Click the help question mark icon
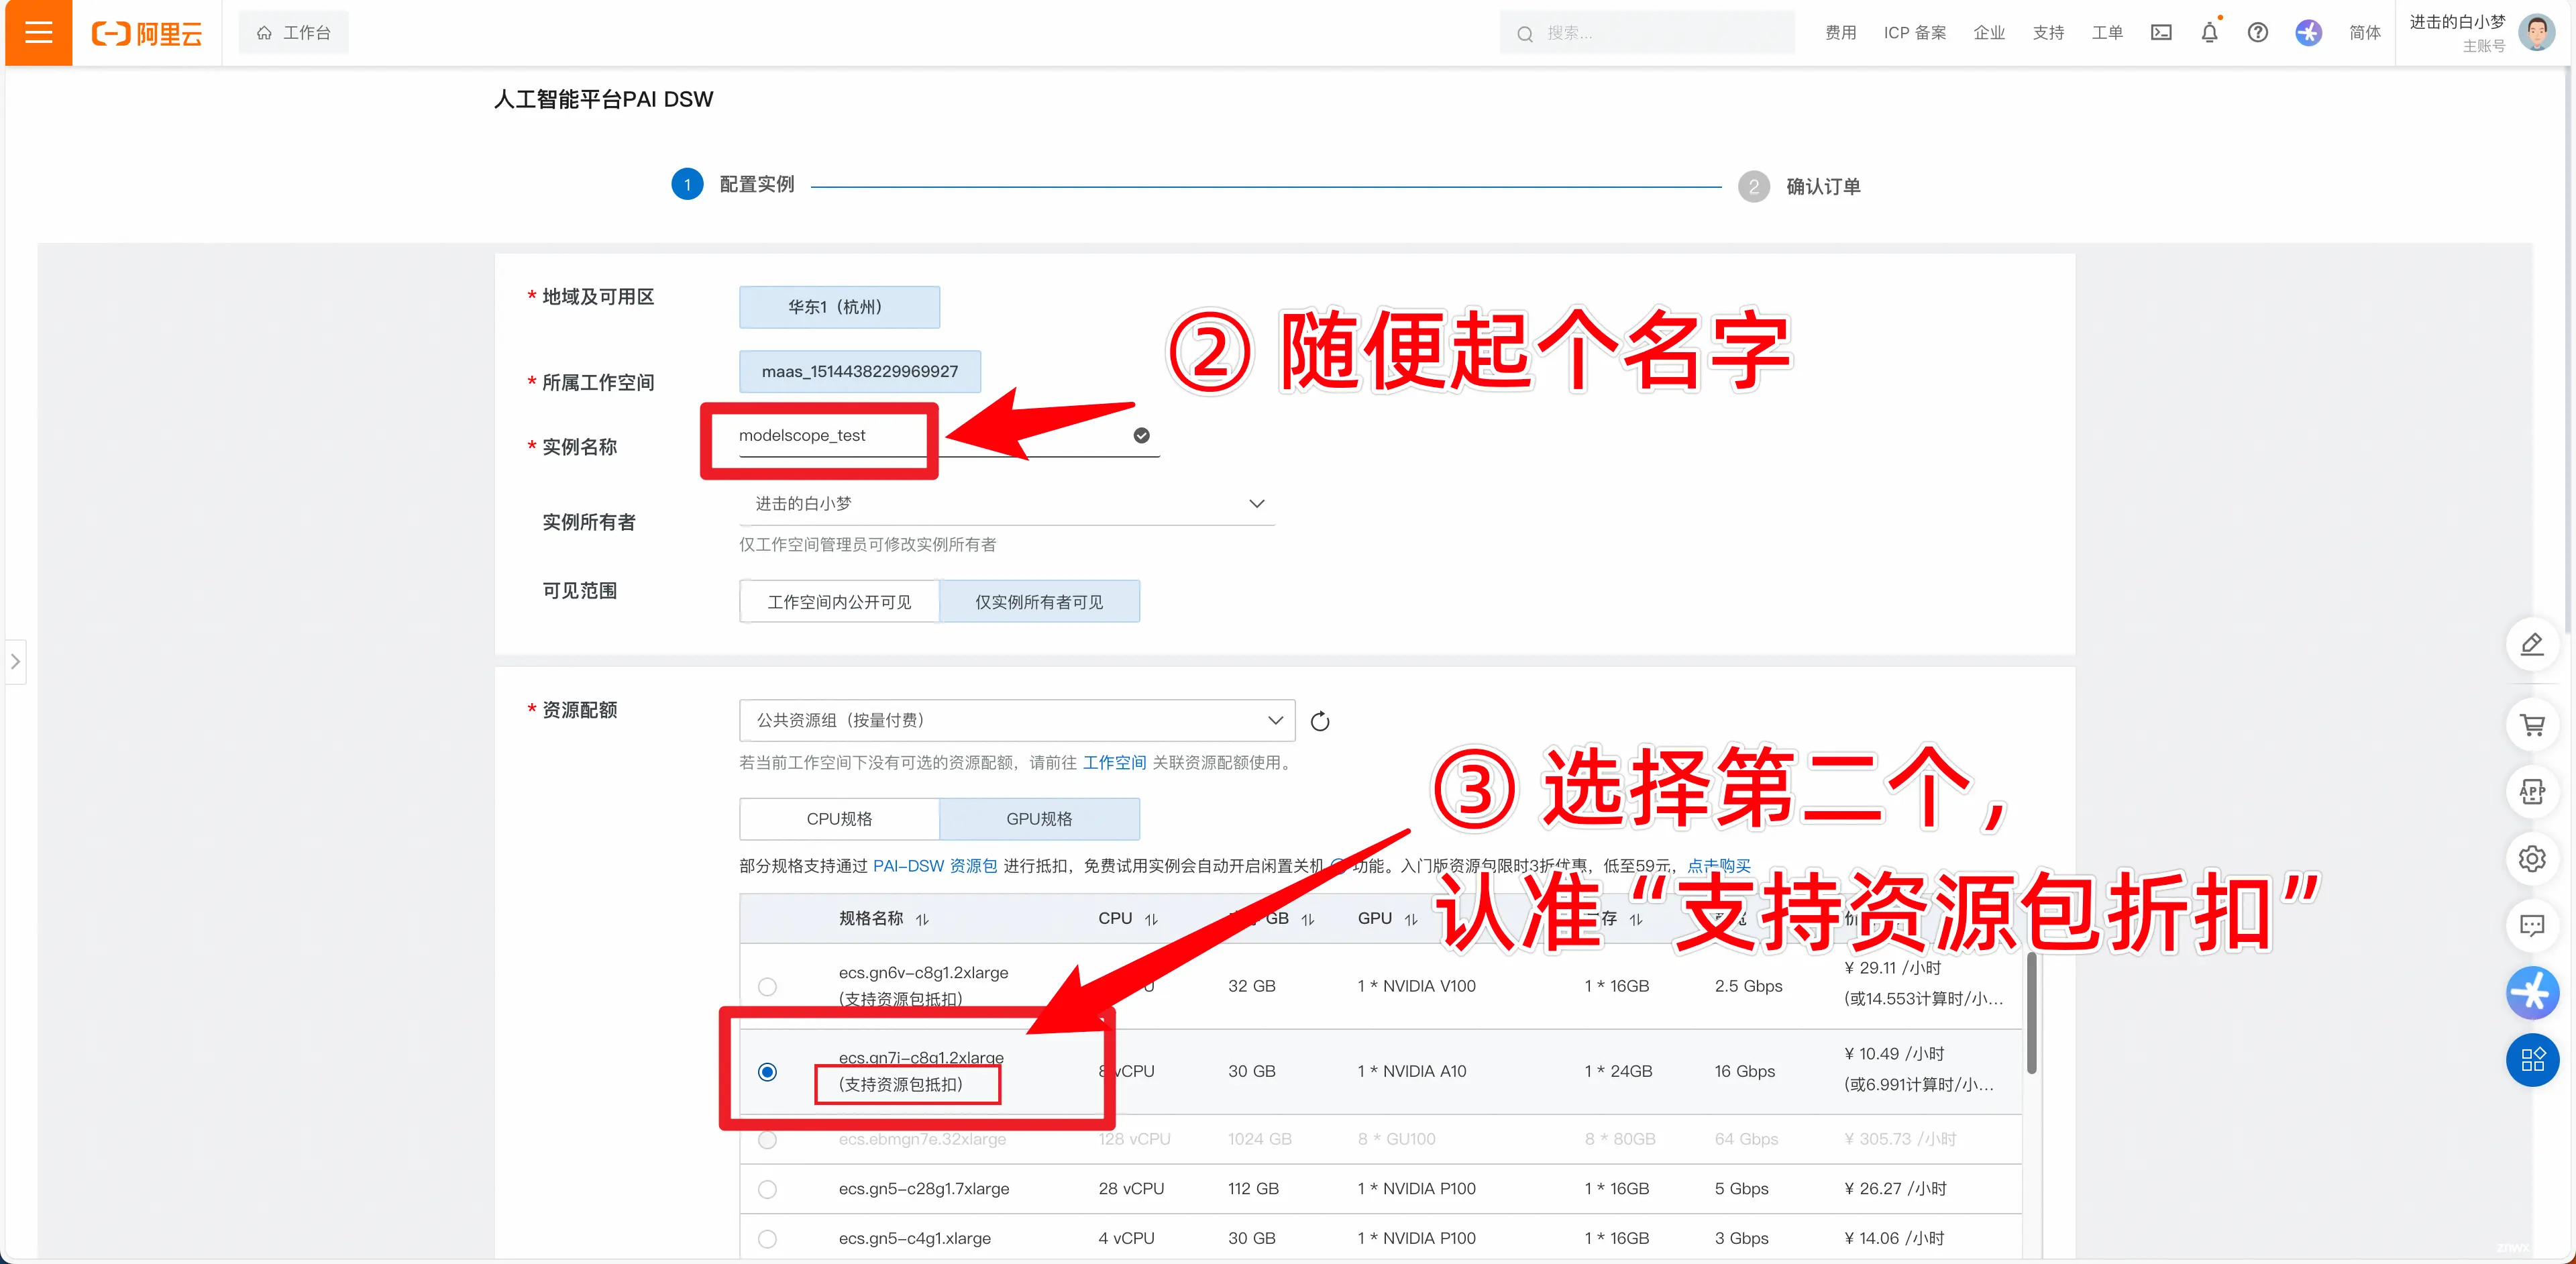Image resolution: width=2576 pixels, height=1264 pixels. (2259, 33)
